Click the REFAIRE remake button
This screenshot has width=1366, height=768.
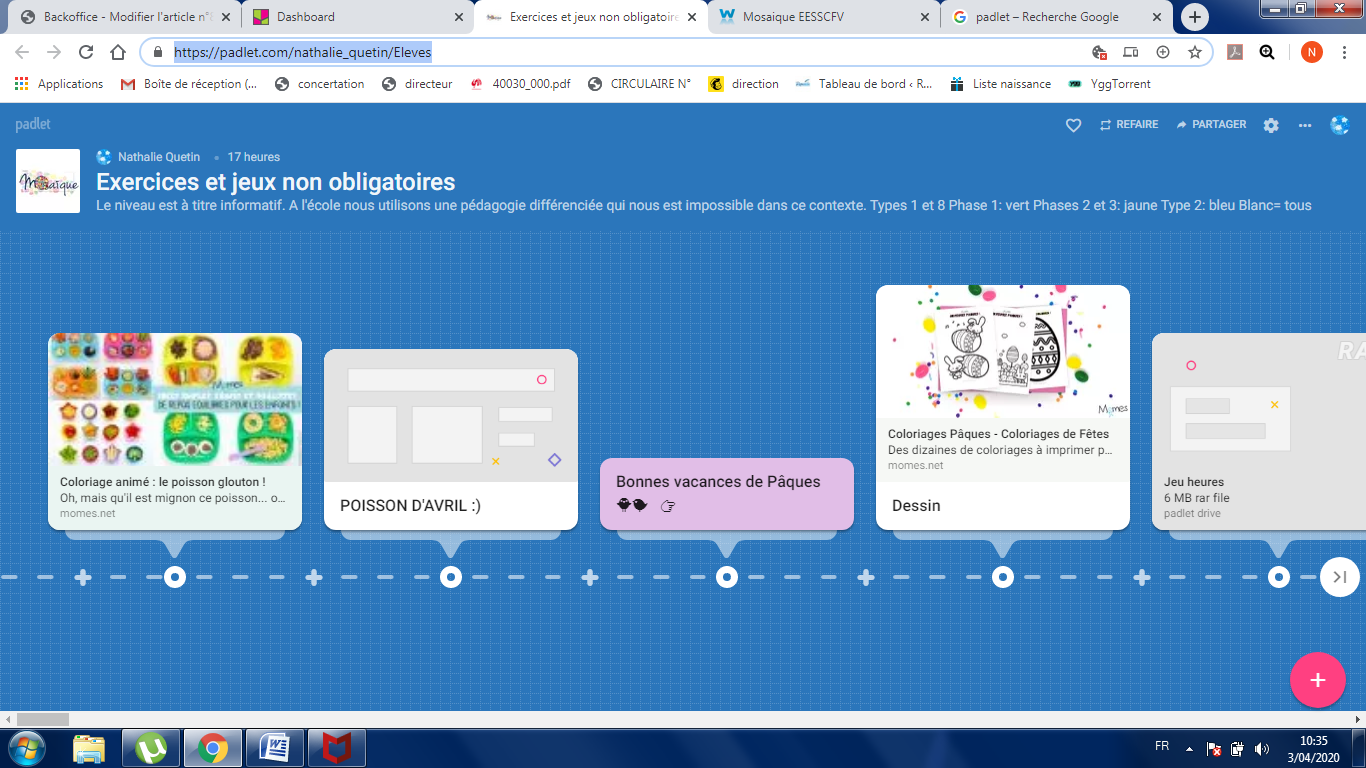1129,125
